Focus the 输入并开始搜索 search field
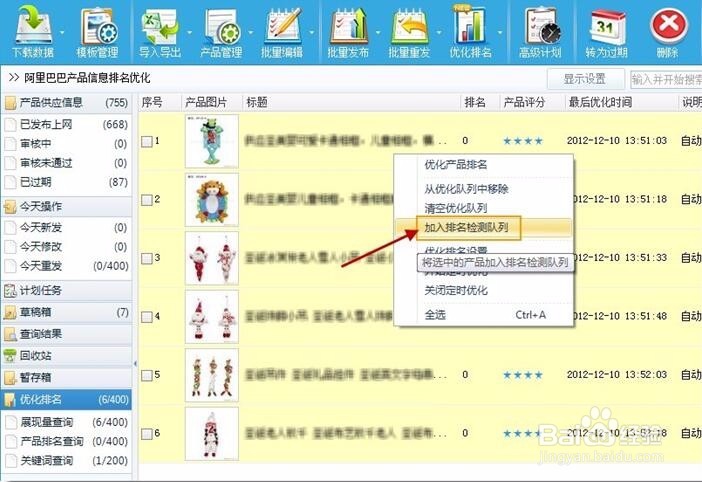Screen dimensions: 702x482 pos(666,80)
